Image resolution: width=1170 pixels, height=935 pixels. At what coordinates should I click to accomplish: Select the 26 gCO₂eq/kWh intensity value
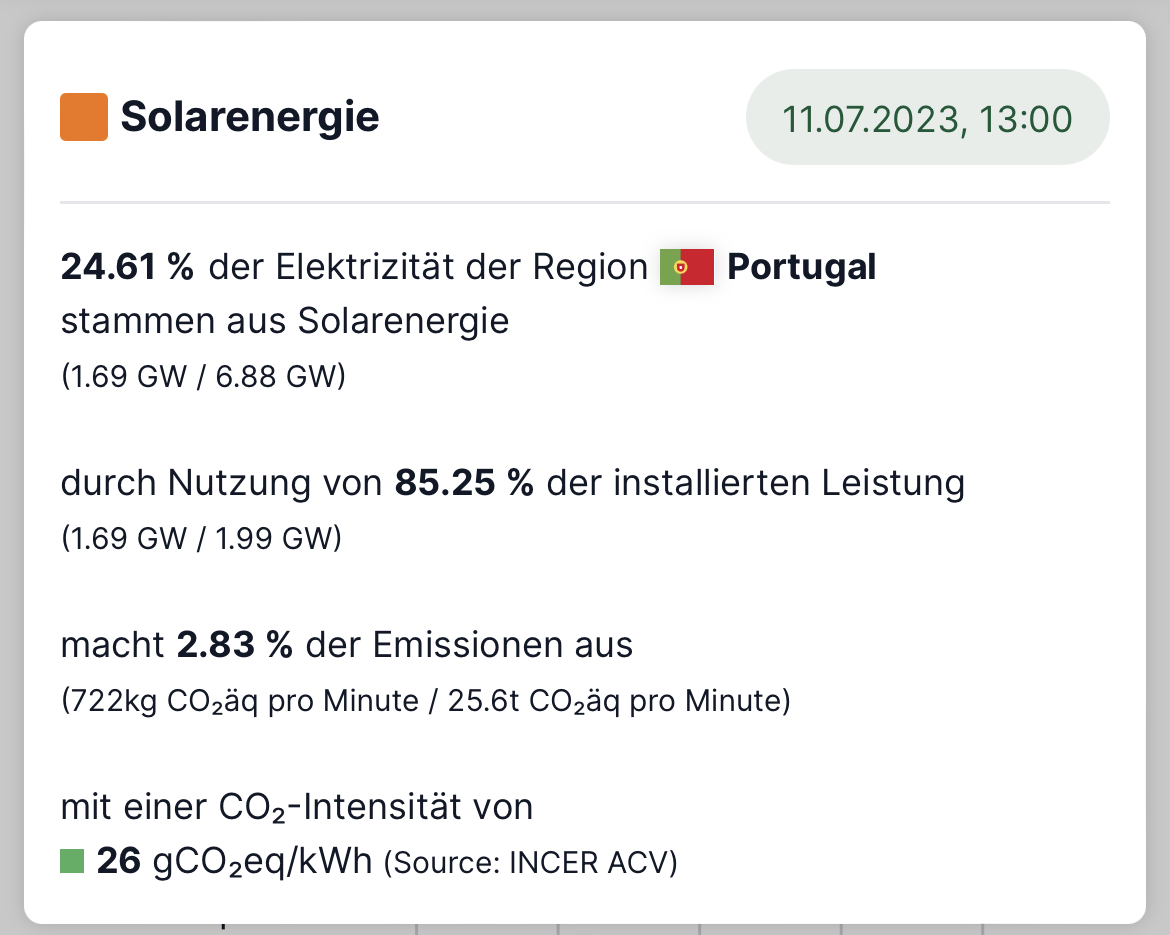coord(234,861)
